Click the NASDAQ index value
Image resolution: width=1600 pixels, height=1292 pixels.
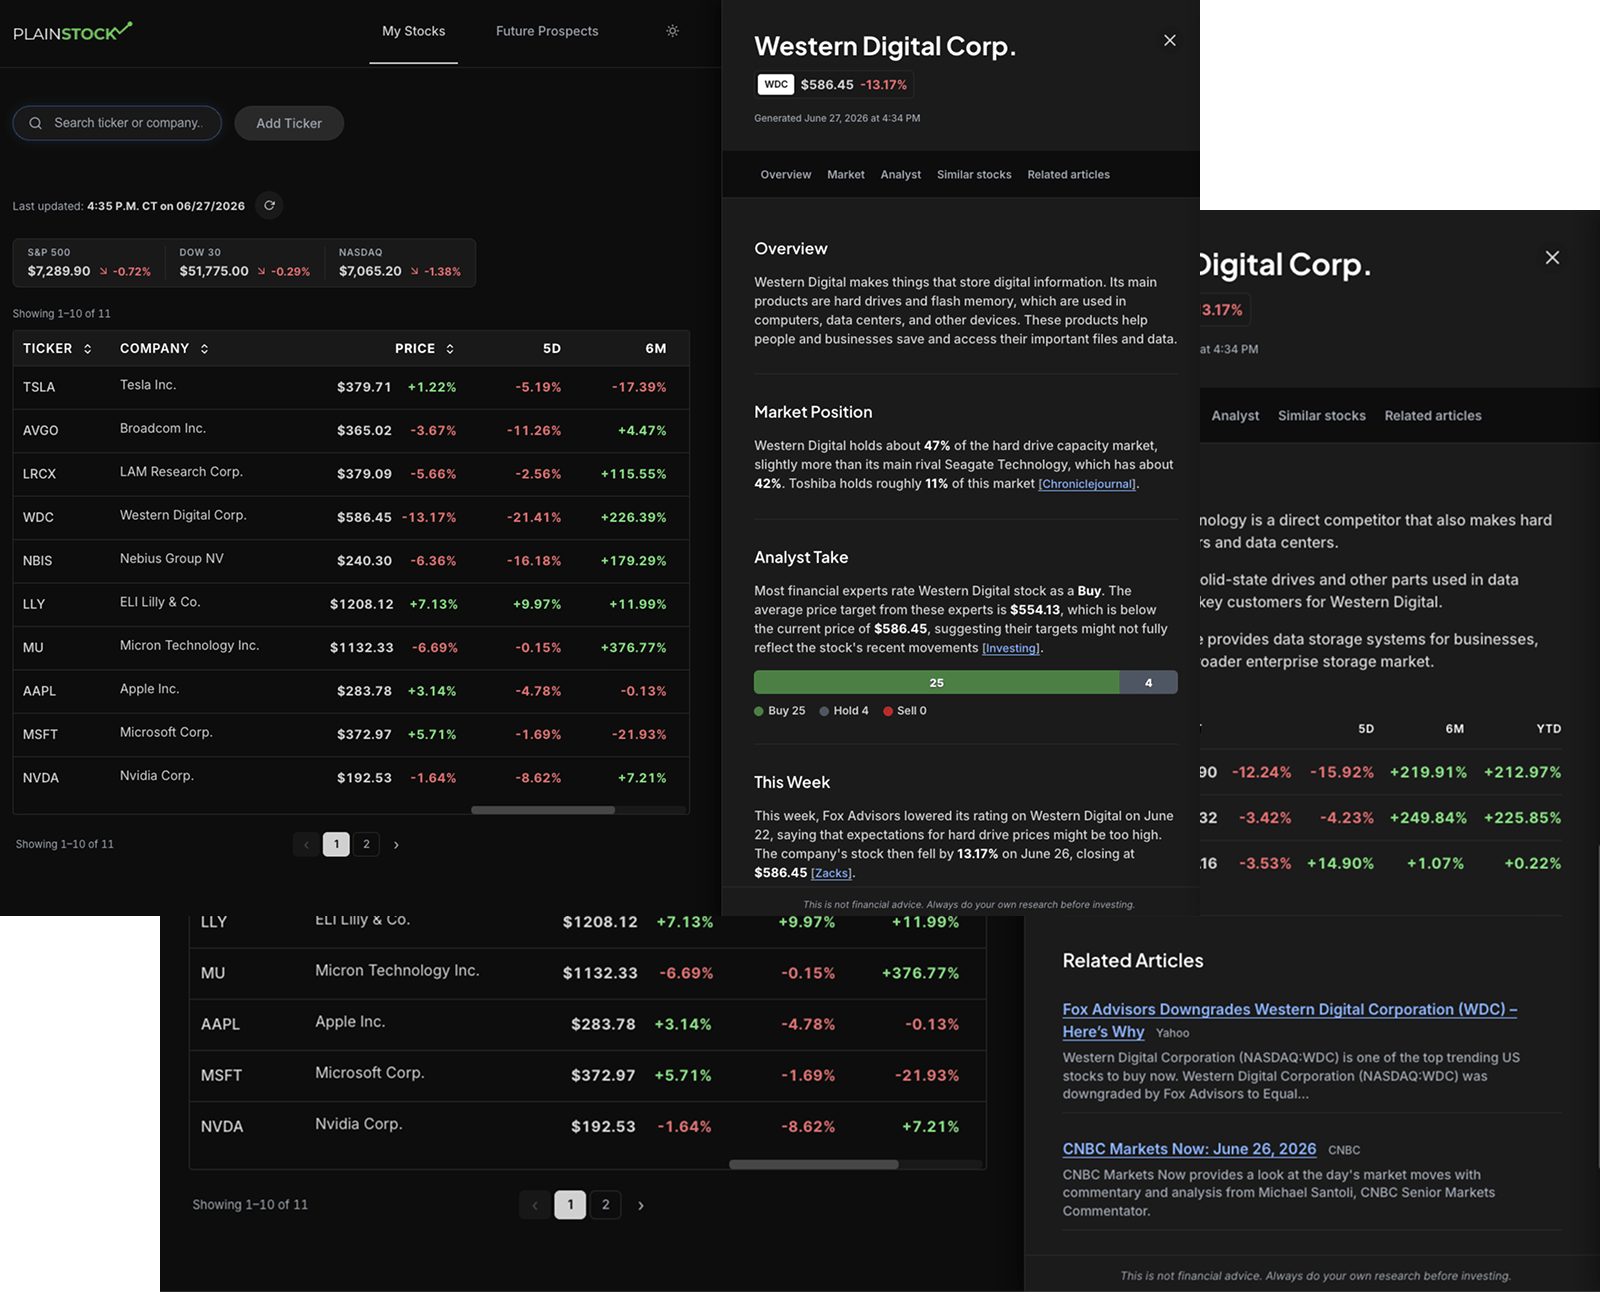(370, 271)
